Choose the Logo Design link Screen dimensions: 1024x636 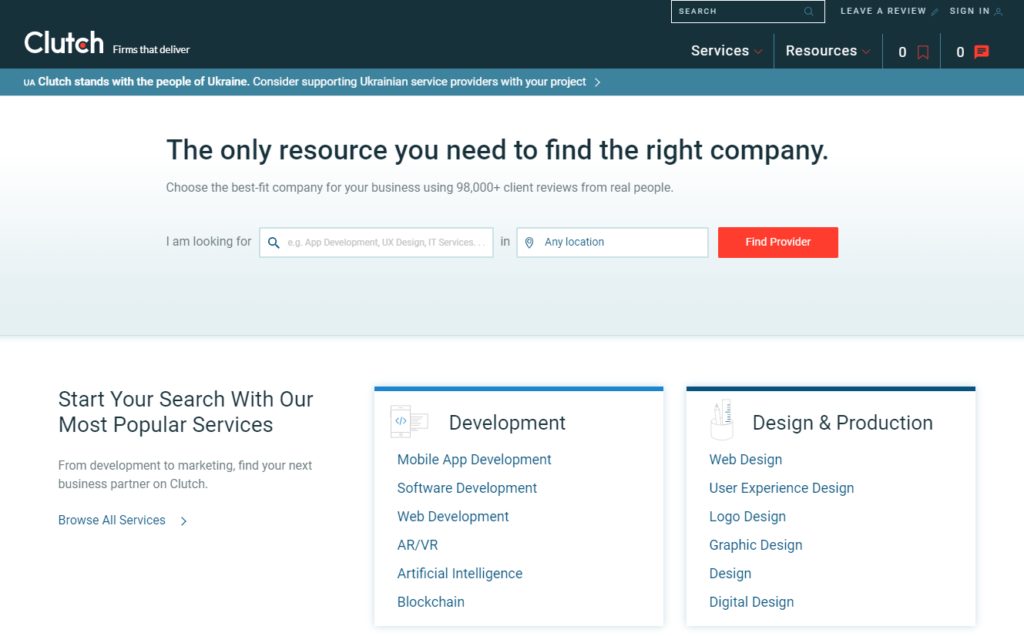(747, 517)
